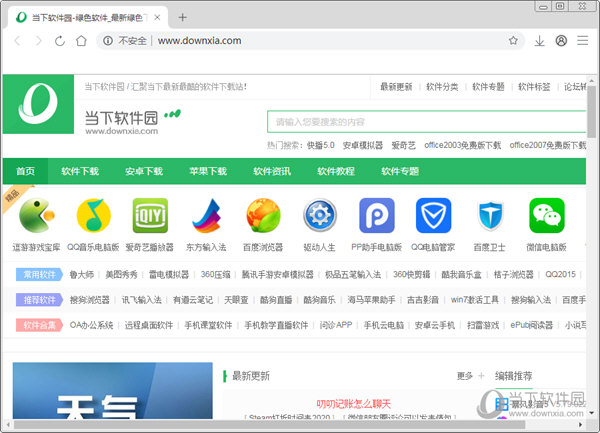Screen dimensions: 600x433
Task: Open 微信电脑版 icon
Action: point(546,215)
